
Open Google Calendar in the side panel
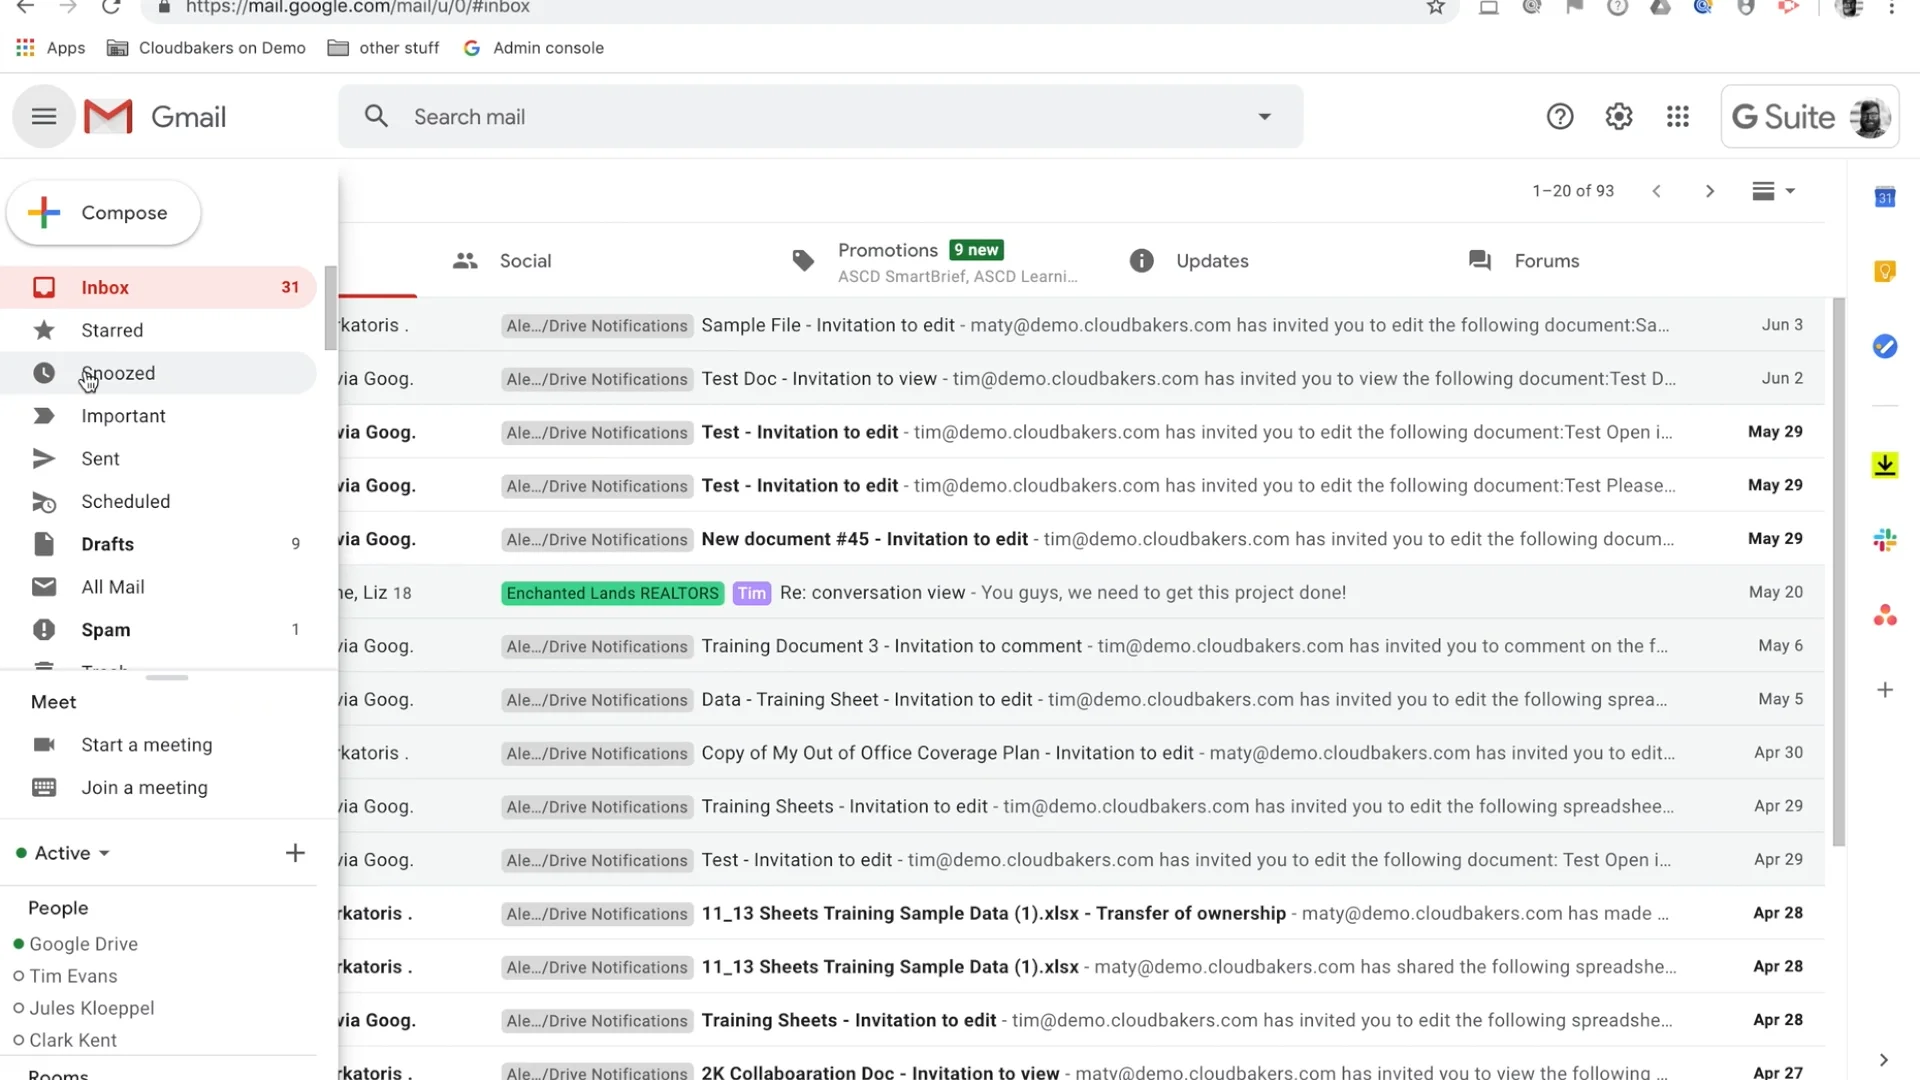click(1885, 197)
